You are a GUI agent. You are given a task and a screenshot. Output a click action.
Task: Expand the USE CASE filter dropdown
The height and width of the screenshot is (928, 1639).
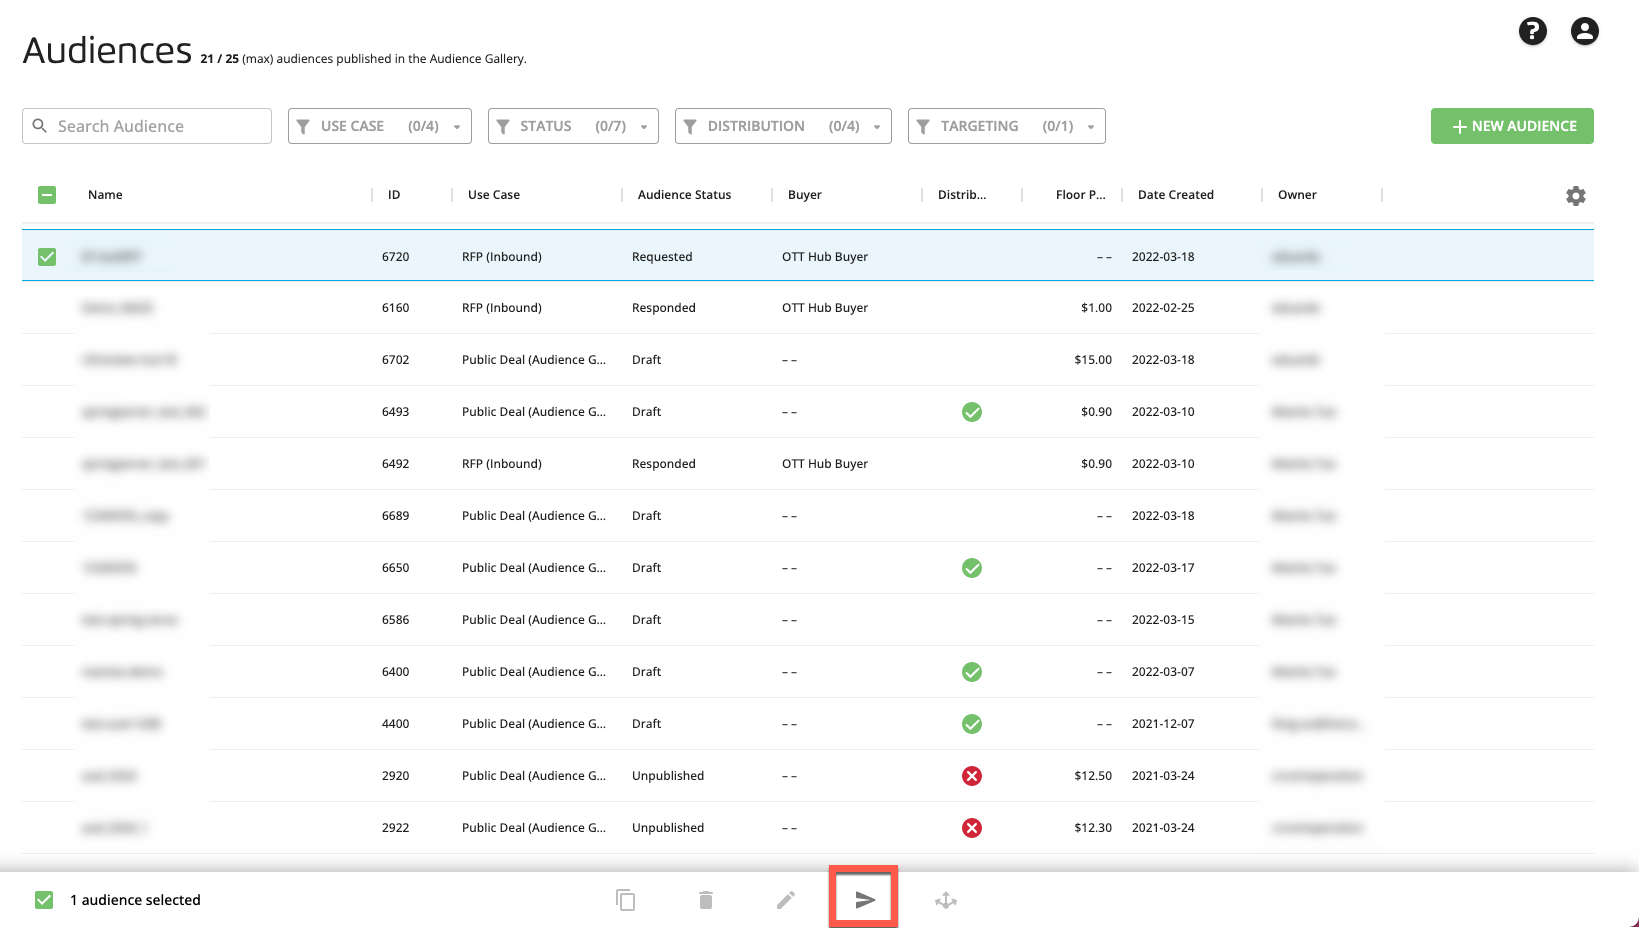coord(380,126)
